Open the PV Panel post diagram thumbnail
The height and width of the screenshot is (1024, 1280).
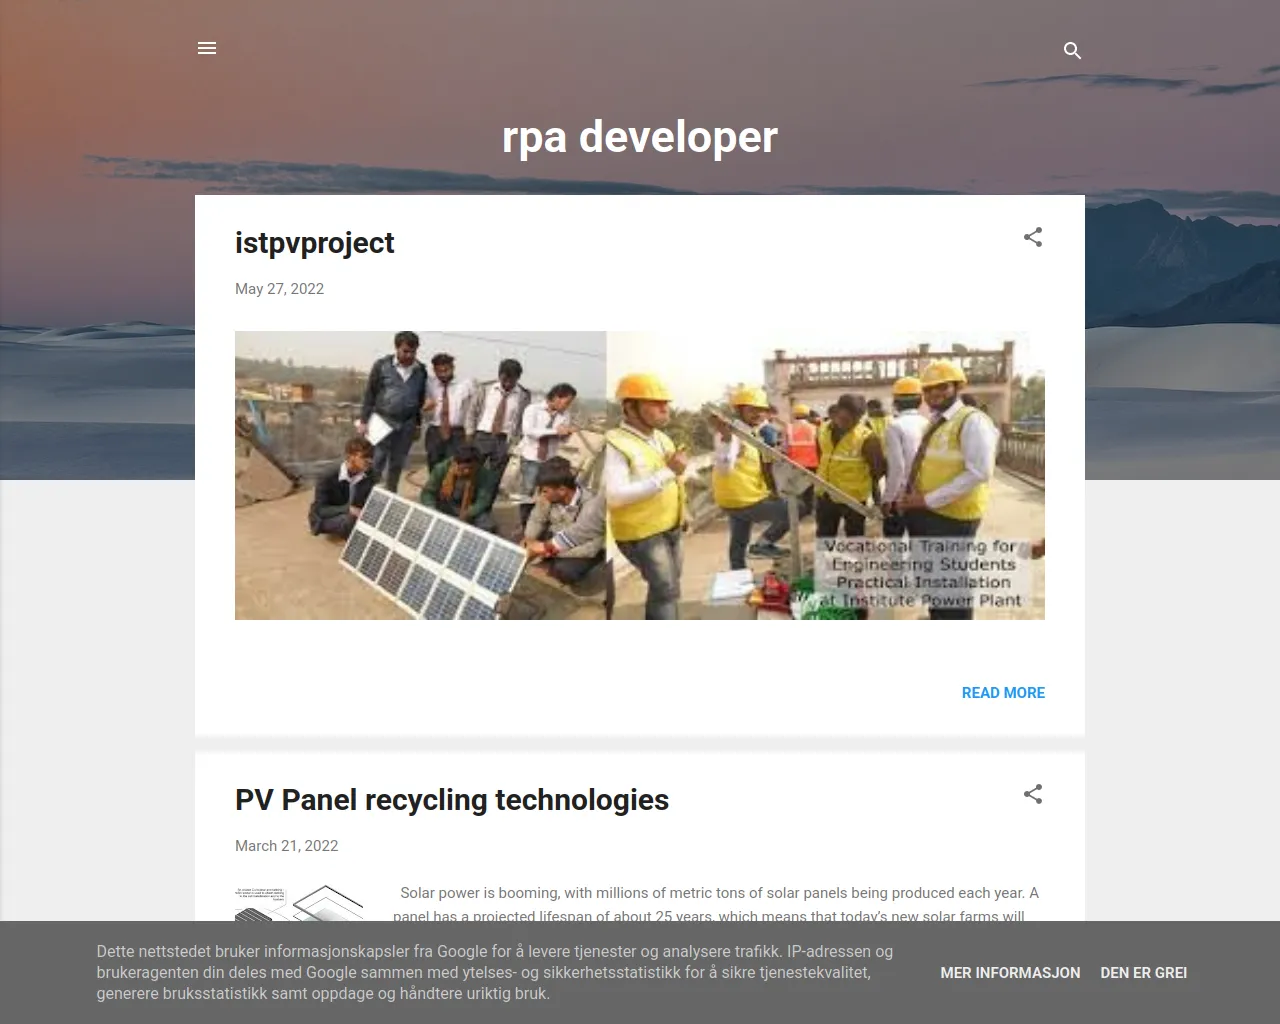pos(298,903)
